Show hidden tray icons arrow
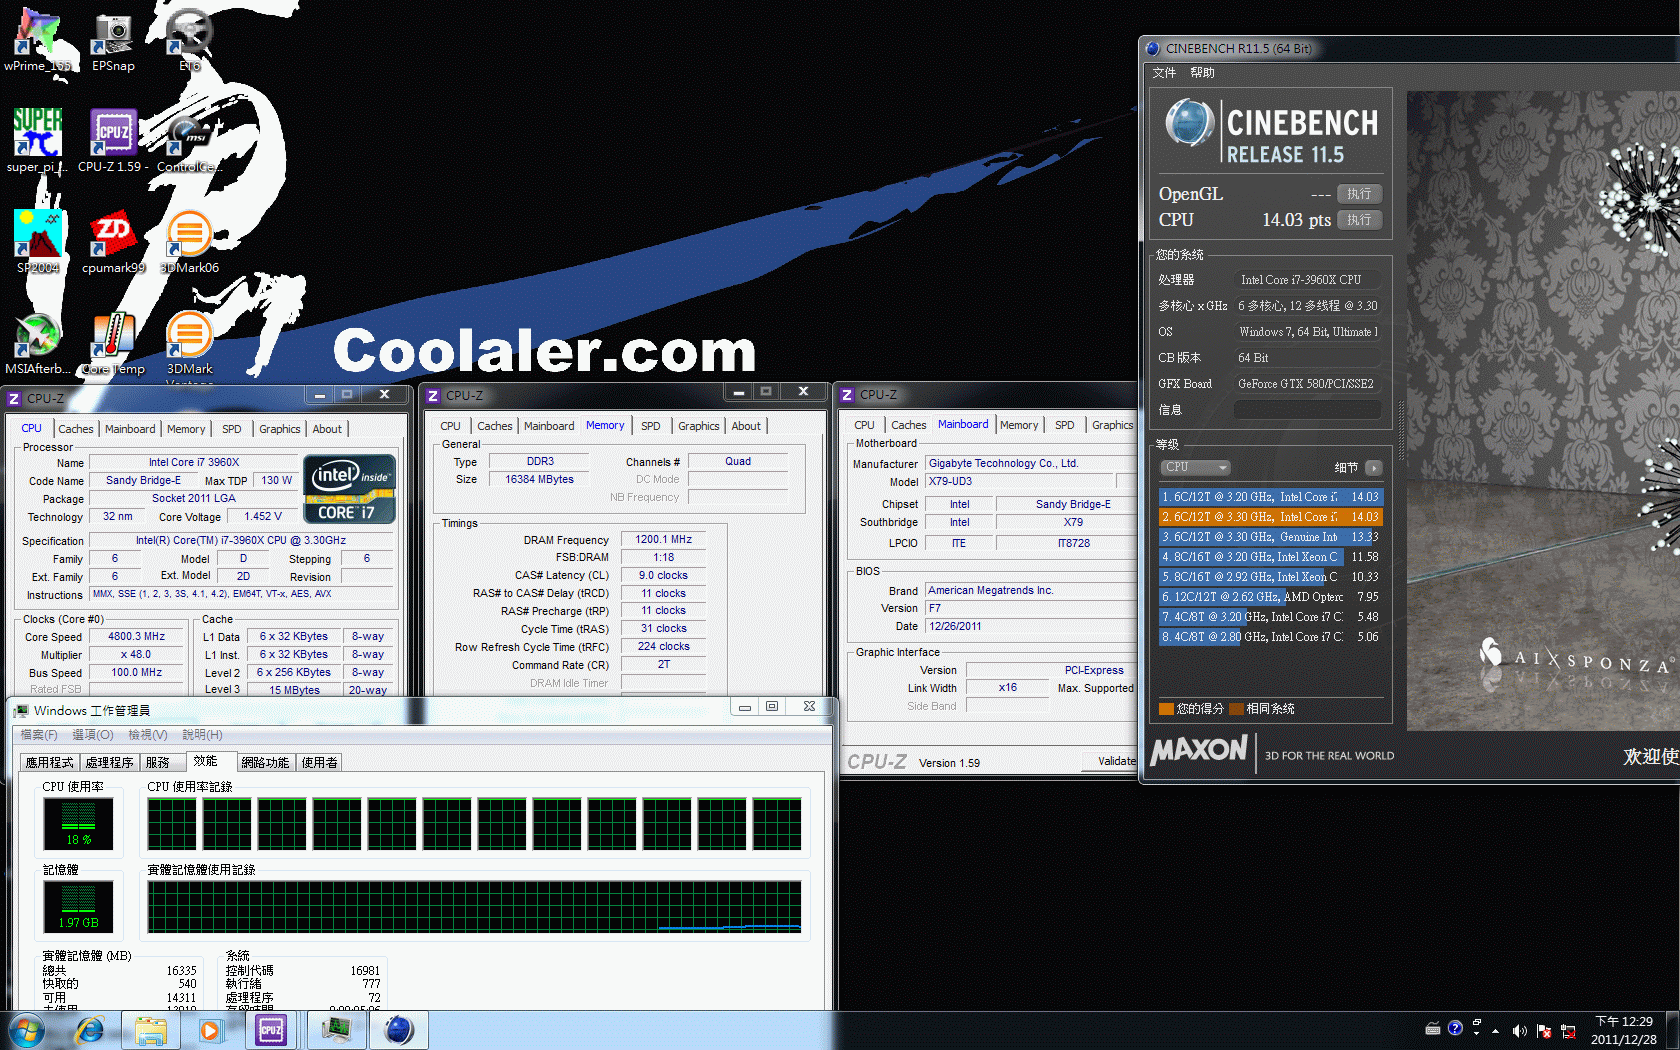The height and width of the screenshot is (1050, 1680). (1496, 1030)
